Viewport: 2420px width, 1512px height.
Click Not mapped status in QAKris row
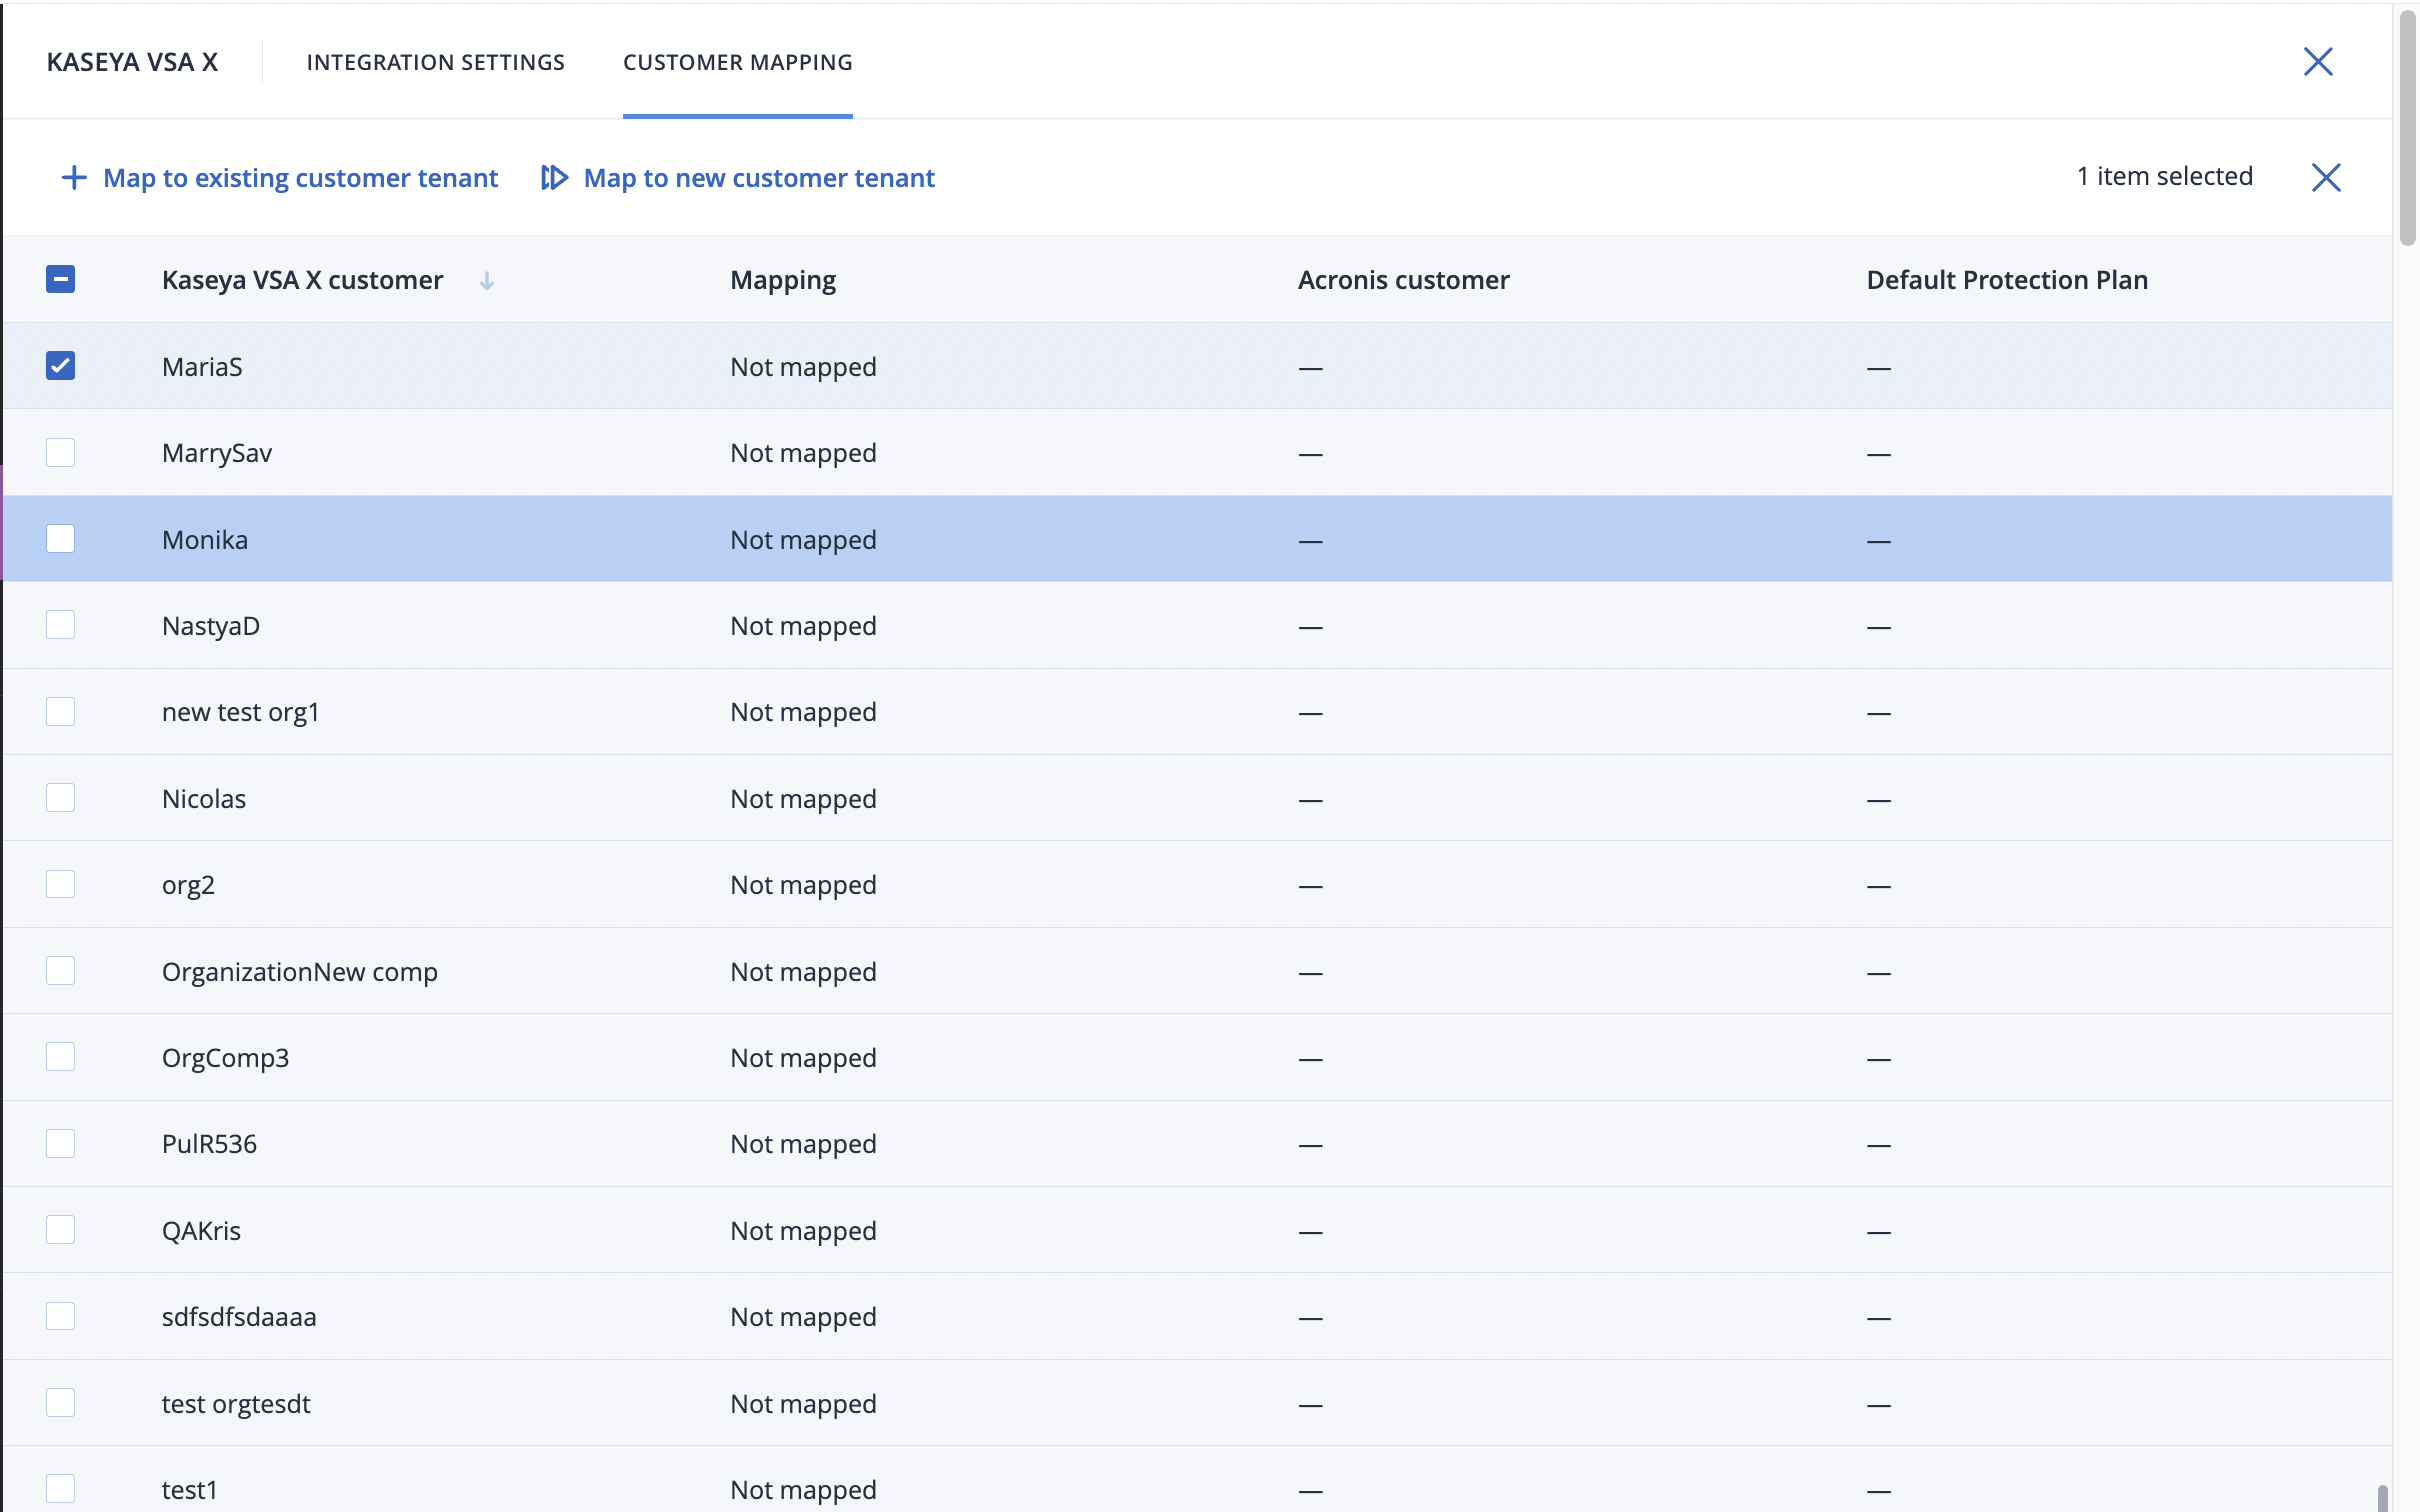[803, 1232]
